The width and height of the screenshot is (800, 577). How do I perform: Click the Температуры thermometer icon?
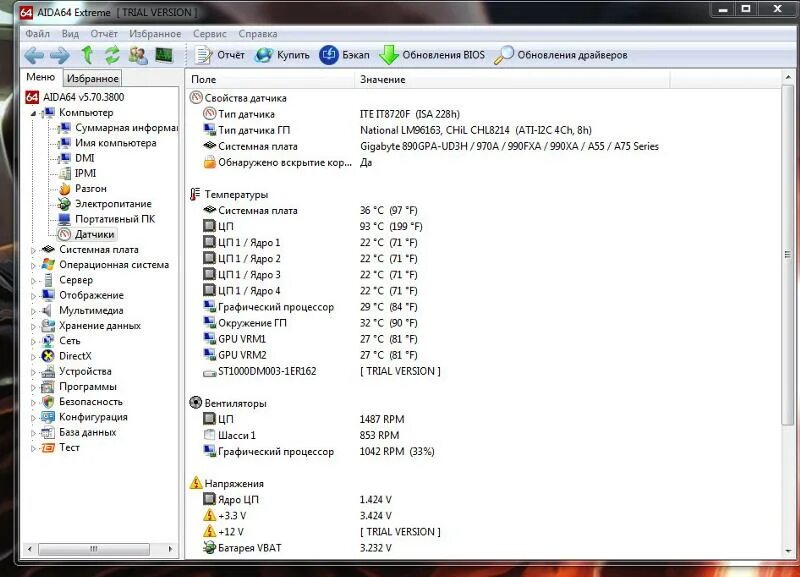click(195, 194)
